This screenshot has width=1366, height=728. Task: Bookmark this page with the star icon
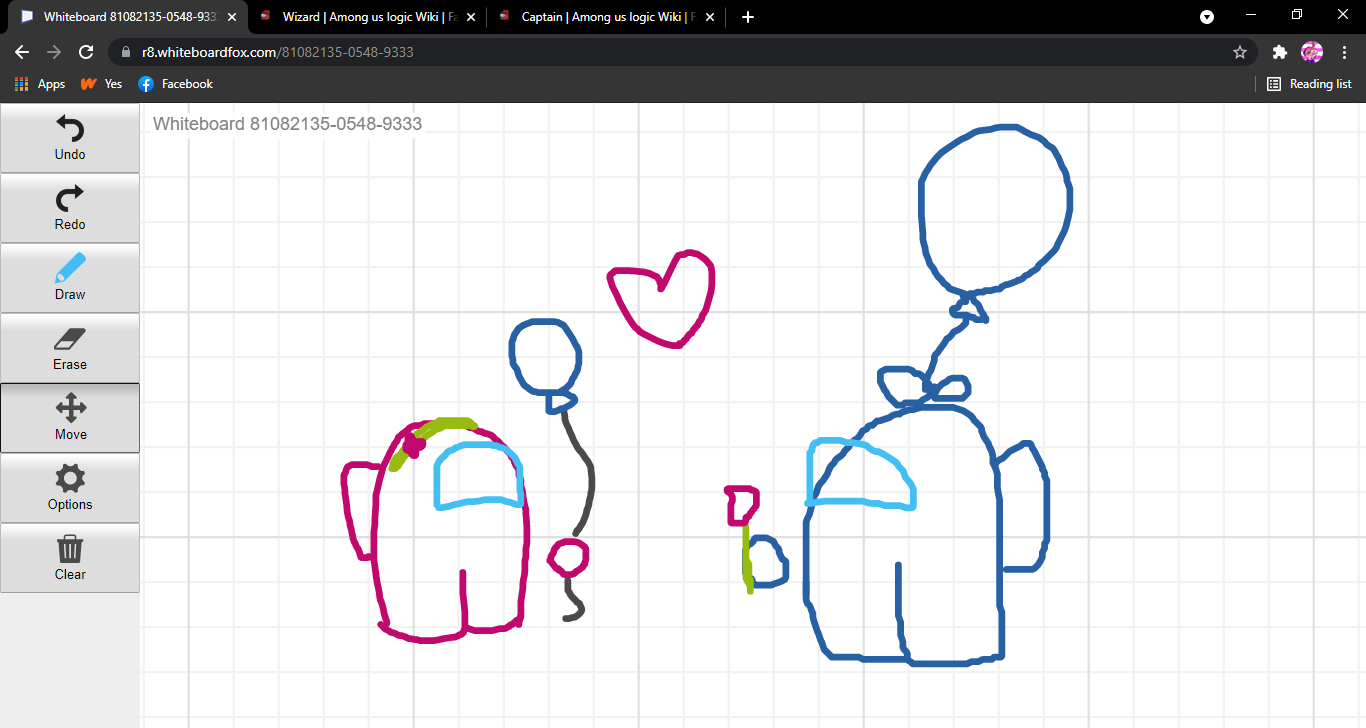pos(1240,52)
